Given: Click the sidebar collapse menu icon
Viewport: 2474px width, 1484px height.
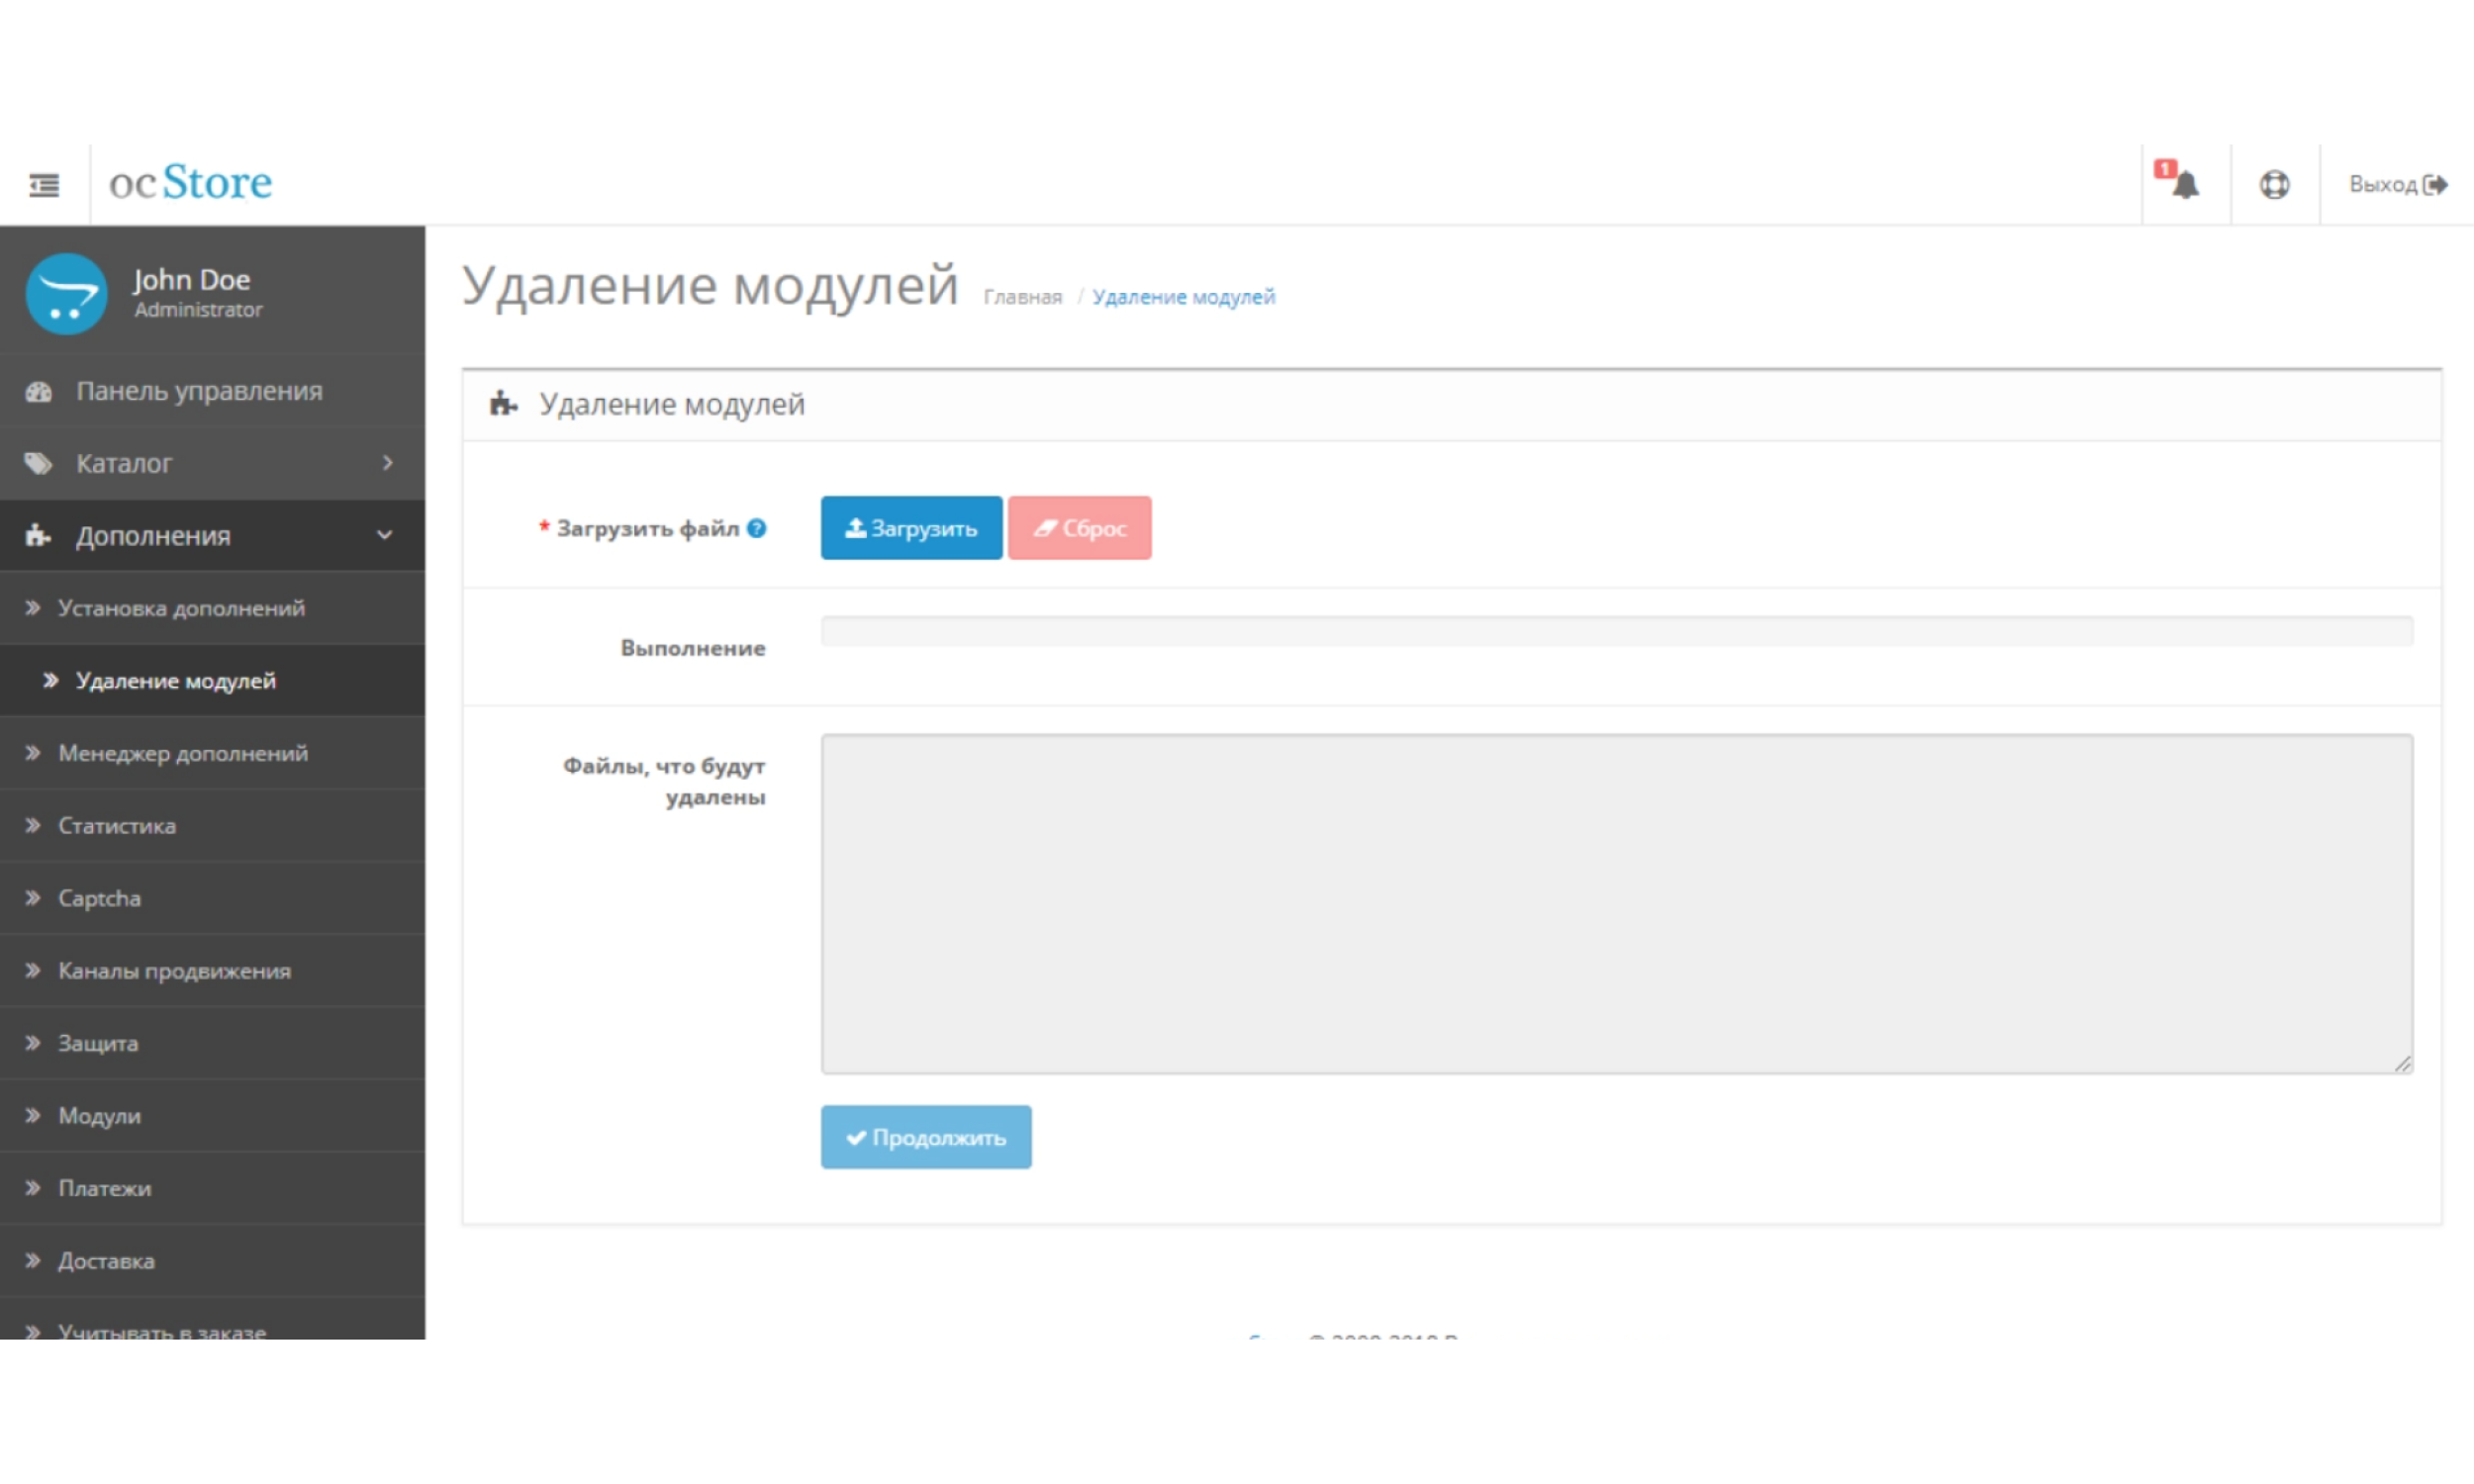Looking at the screenshot, I should 44,185.
